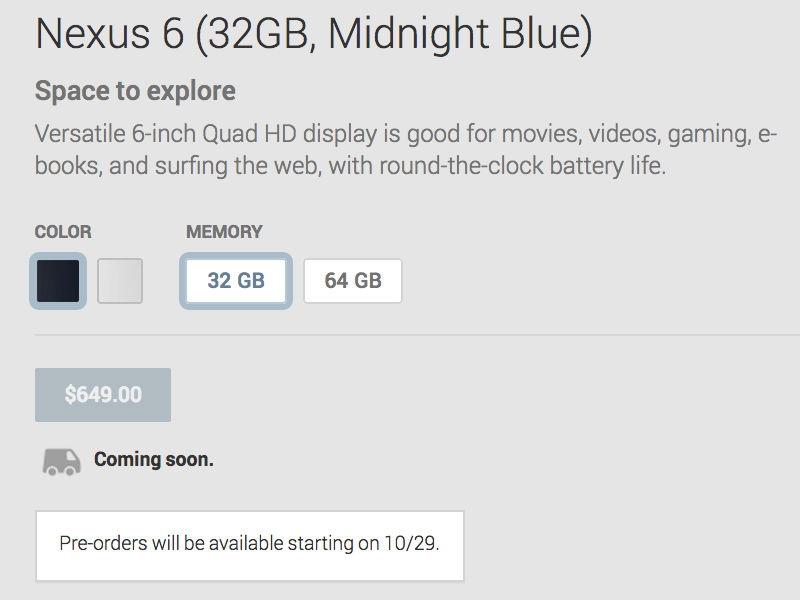Switch memory to 64 GB
800x600 pixels.
point(353,281)
